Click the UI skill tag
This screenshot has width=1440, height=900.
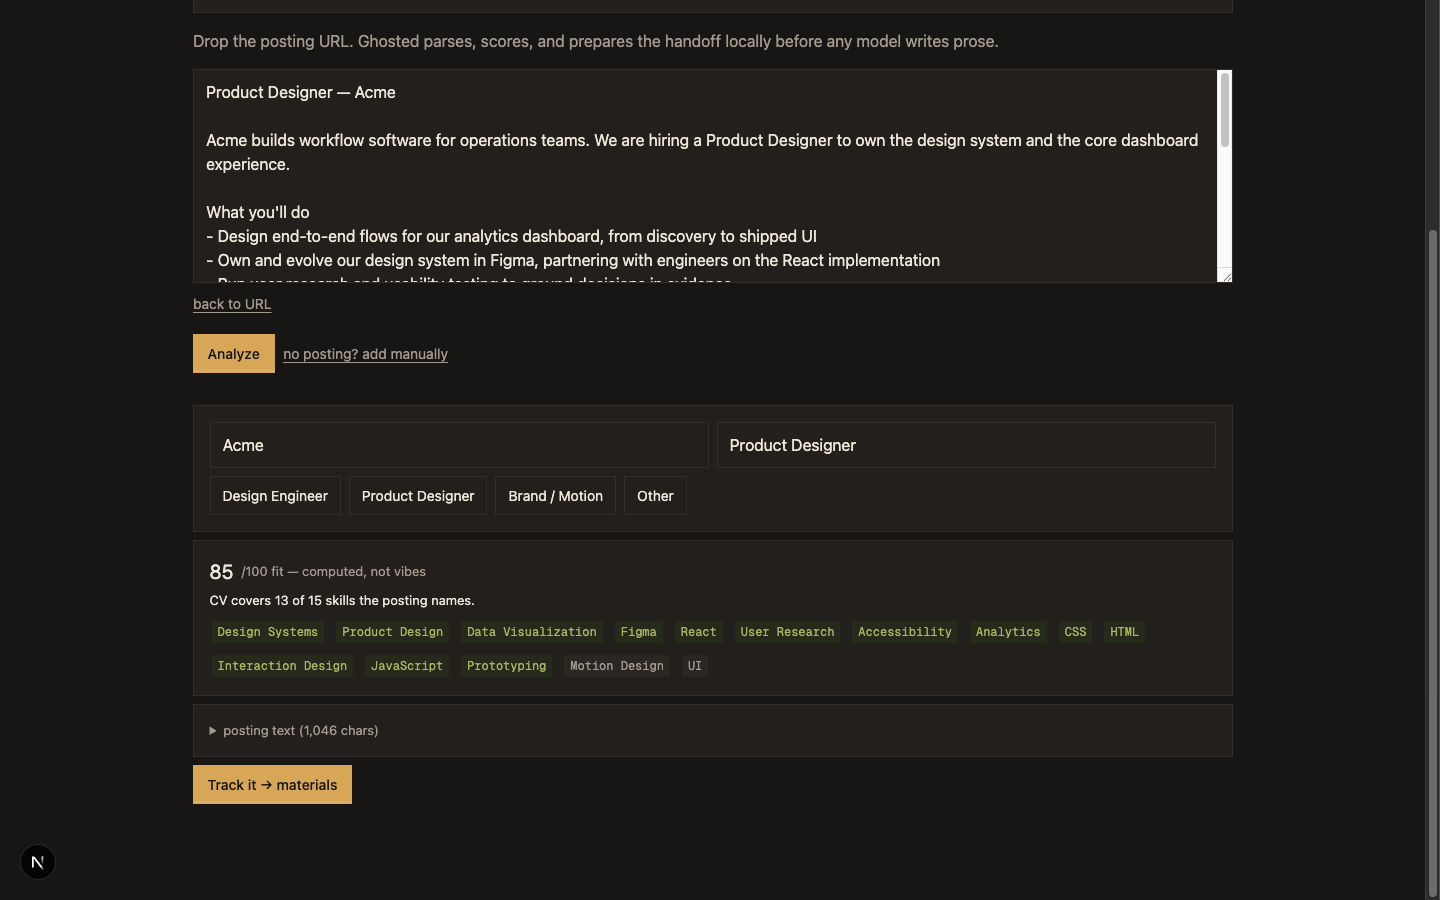(x=695, y=666)
